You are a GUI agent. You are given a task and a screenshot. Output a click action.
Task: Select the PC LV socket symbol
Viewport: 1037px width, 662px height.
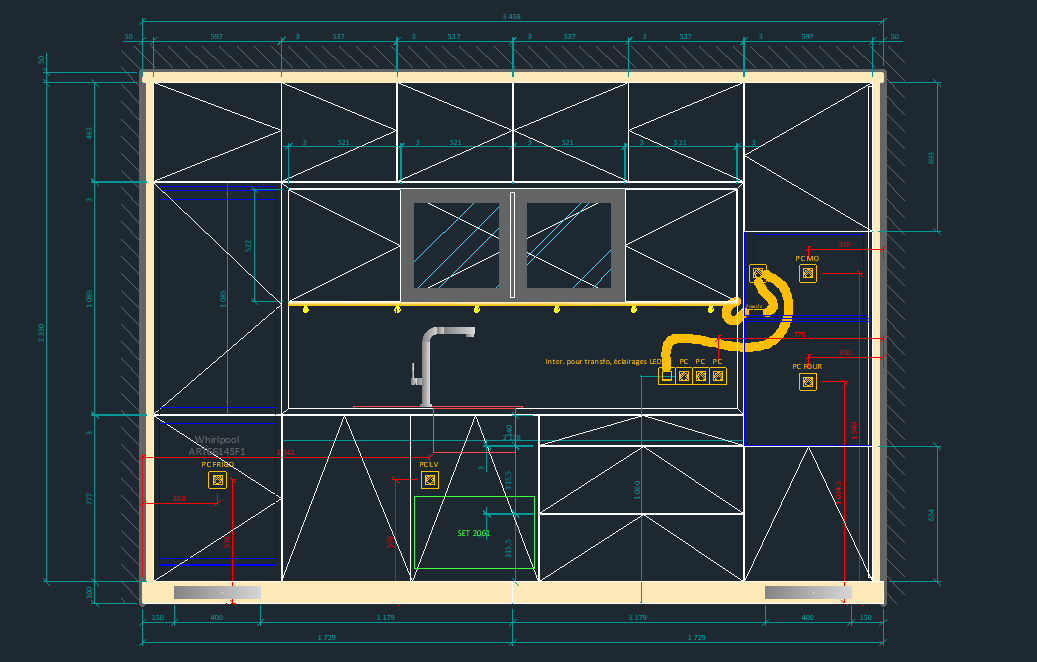point(430,480)
